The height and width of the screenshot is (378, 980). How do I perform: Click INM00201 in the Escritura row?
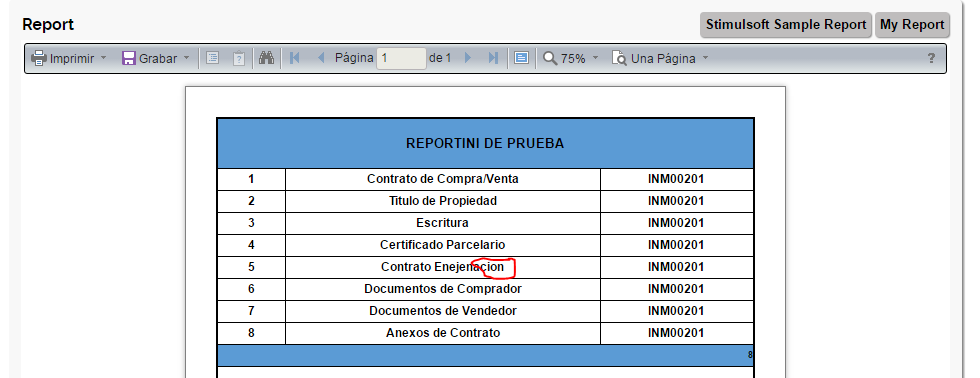[x=676, y=223]
